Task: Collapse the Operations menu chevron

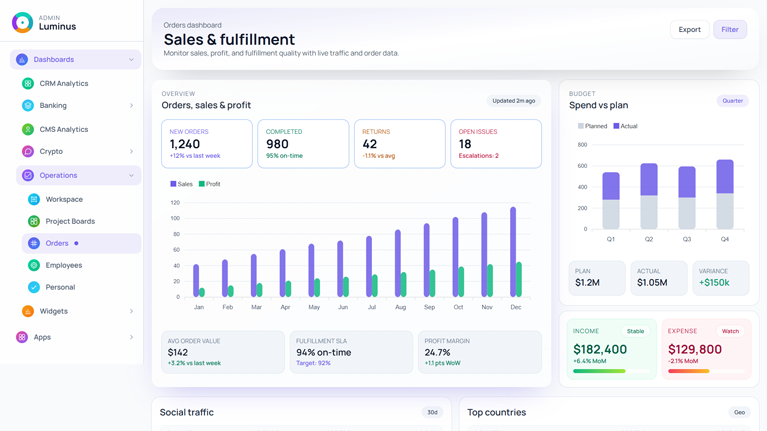Action: [x=131, y=176]
